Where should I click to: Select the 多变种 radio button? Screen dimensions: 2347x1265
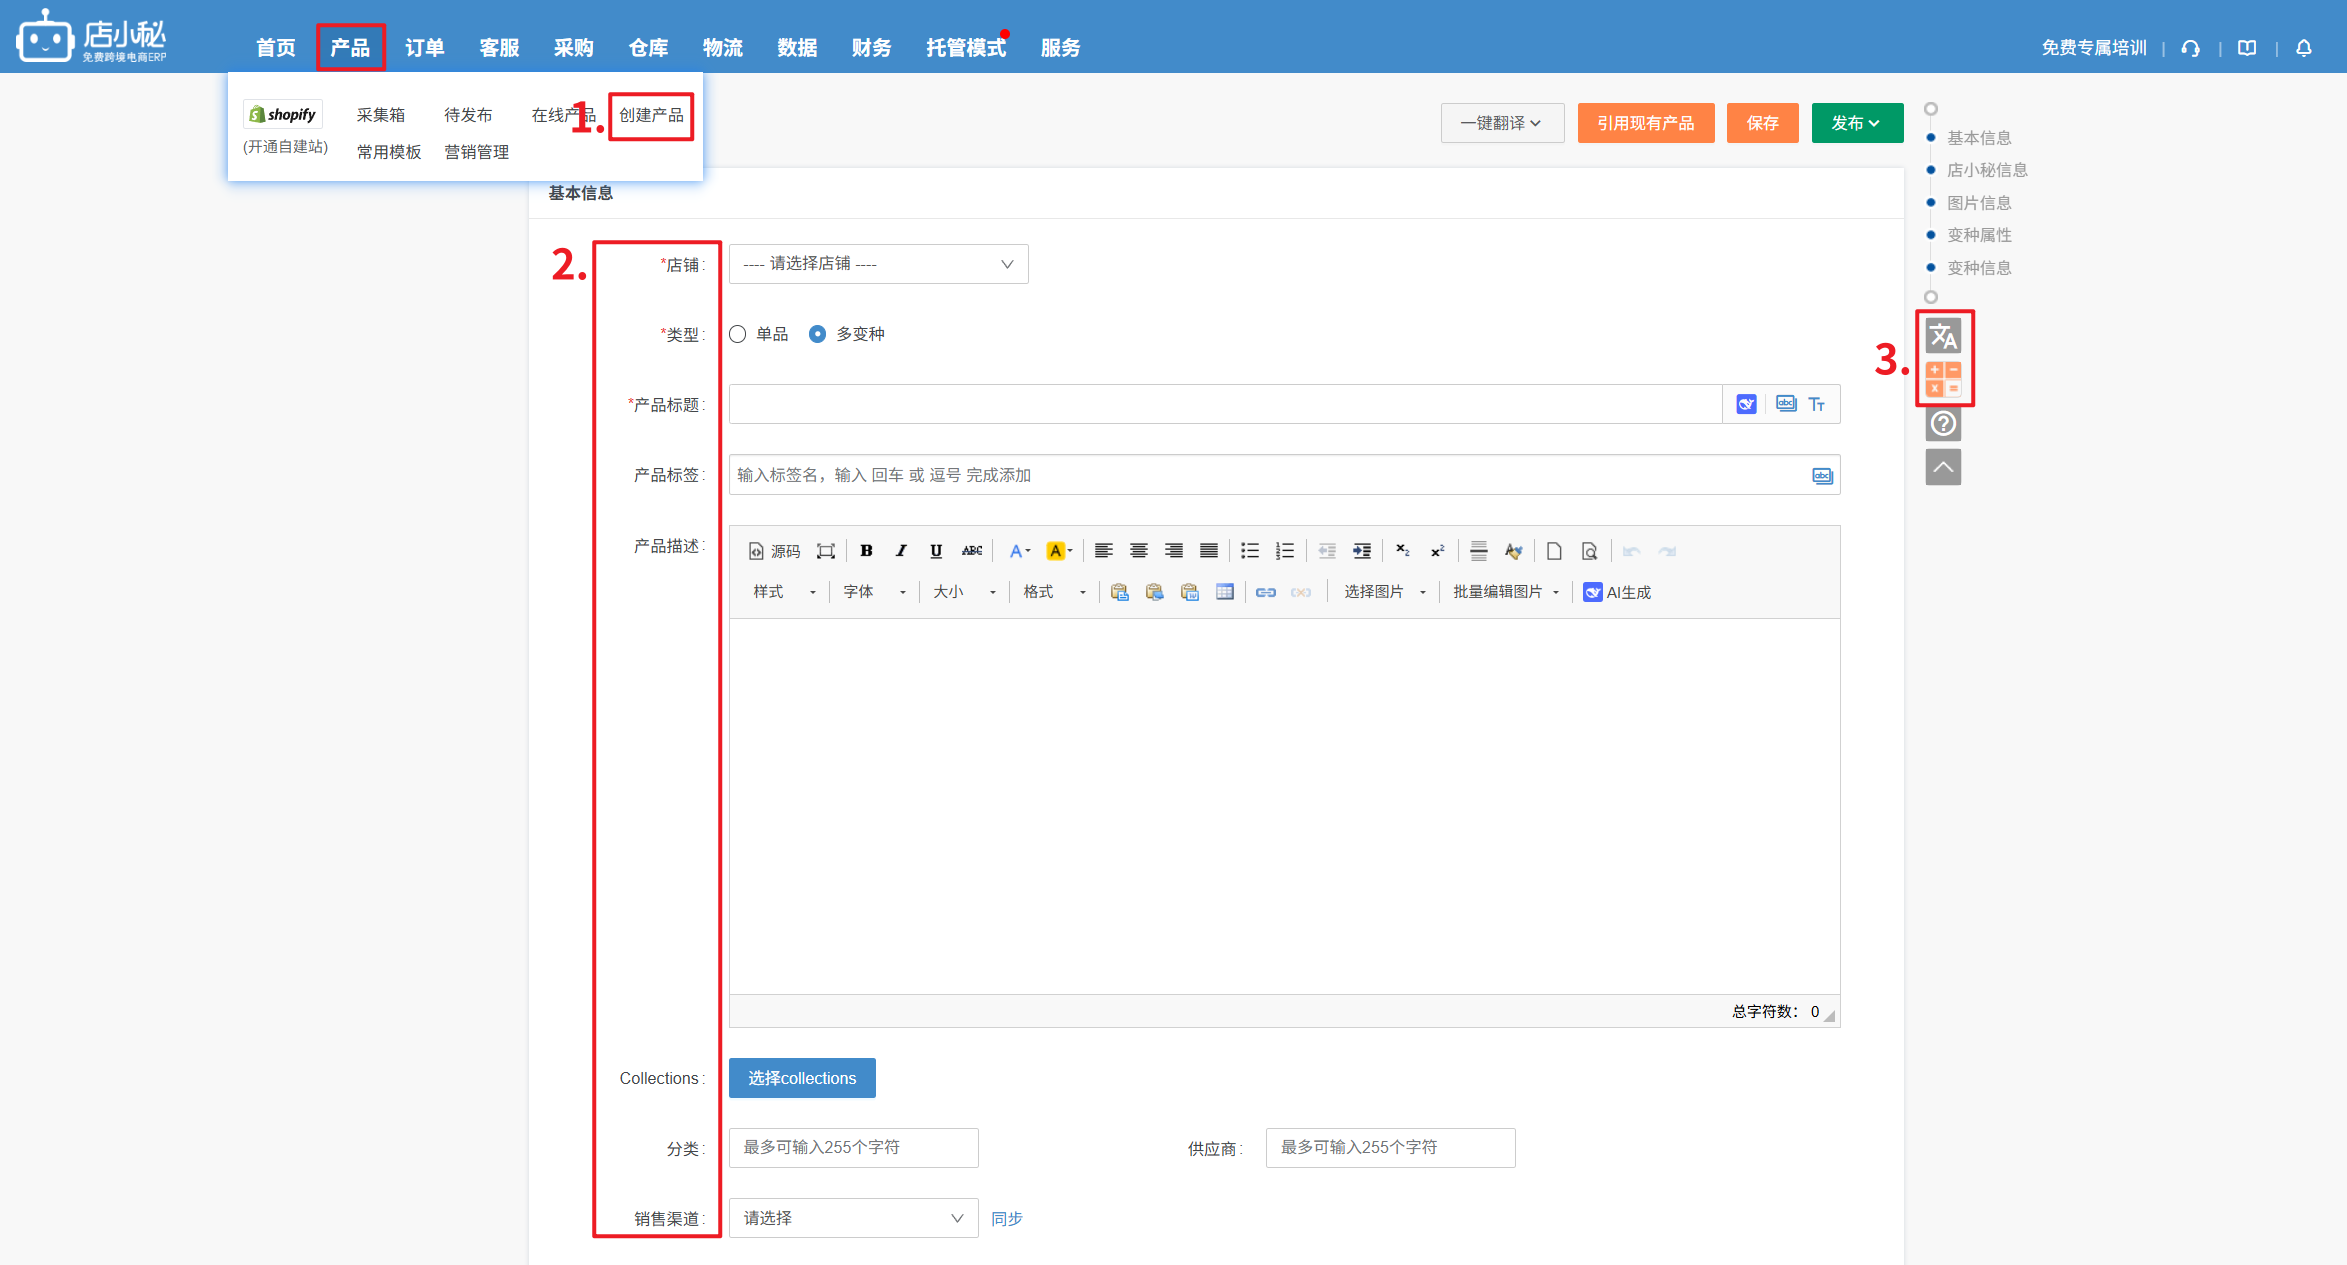pos(817,334)
